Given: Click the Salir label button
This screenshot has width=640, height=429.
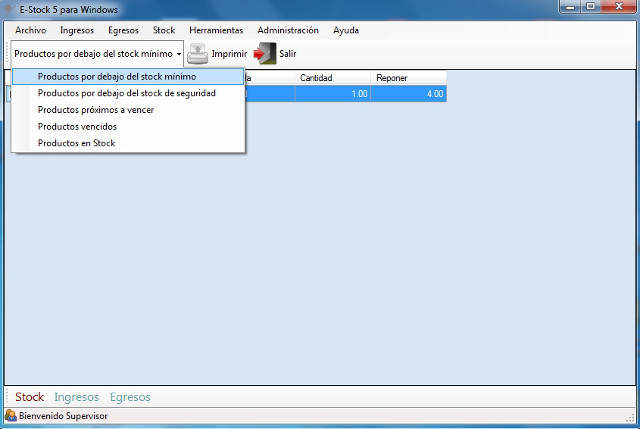Looking at the screenshot, I should 288,54.
